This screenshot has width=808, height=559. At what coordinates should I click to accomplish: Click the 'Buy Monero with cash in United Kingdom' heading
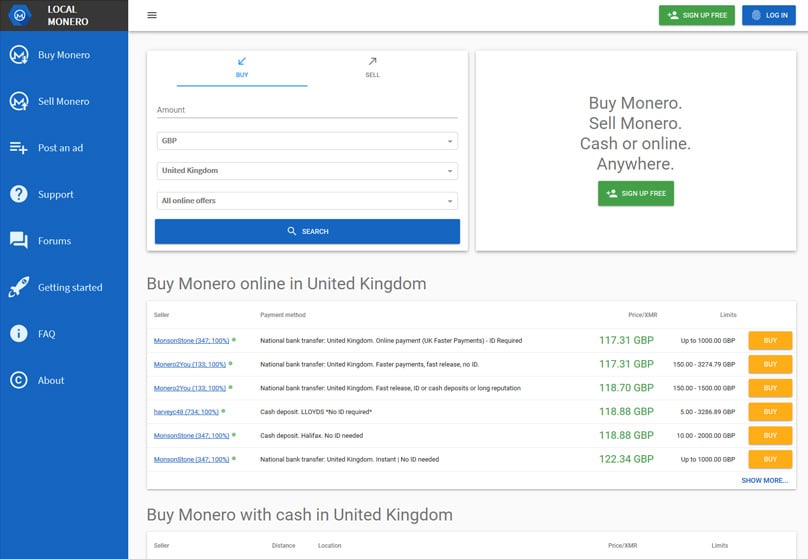click(x=299, y=515)
